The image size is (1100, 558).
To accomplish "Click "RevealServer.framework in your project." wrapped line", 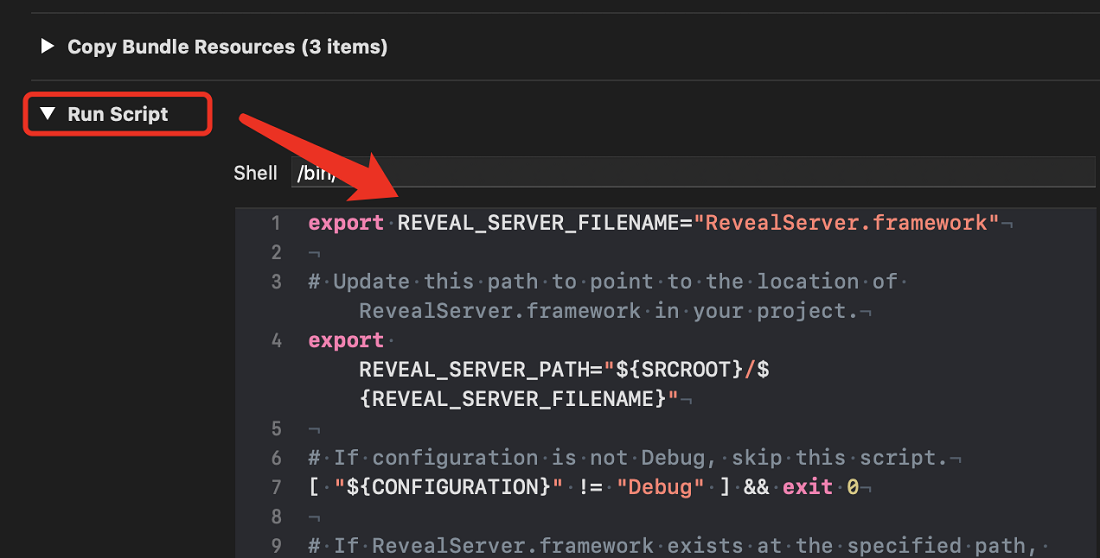I will [609, 311].
